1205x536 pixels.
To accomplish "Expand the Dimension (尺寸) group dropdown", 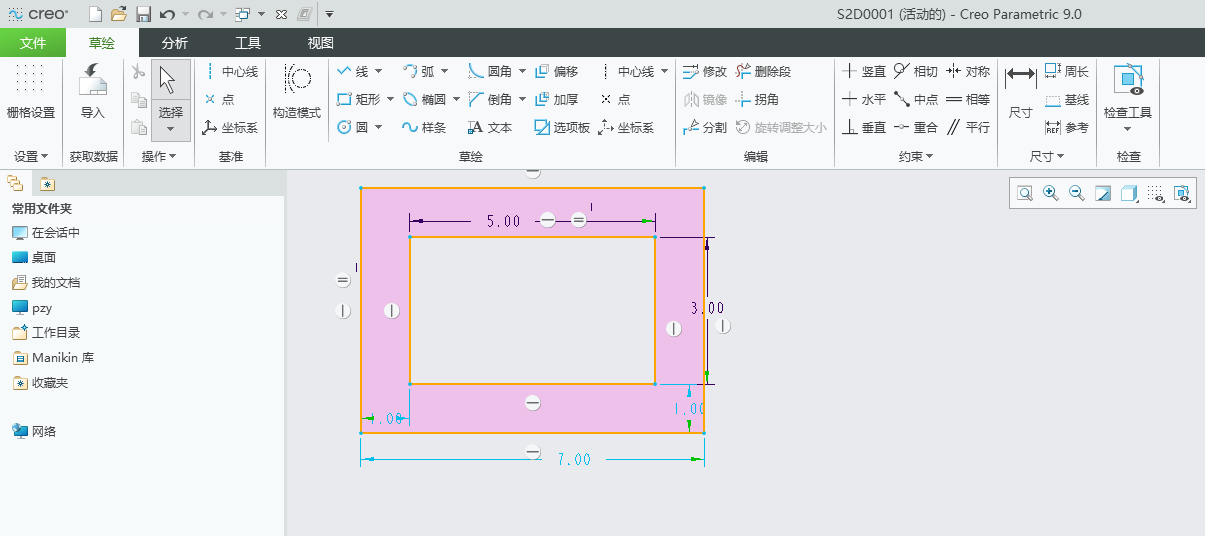I will tap(1047, 157).
